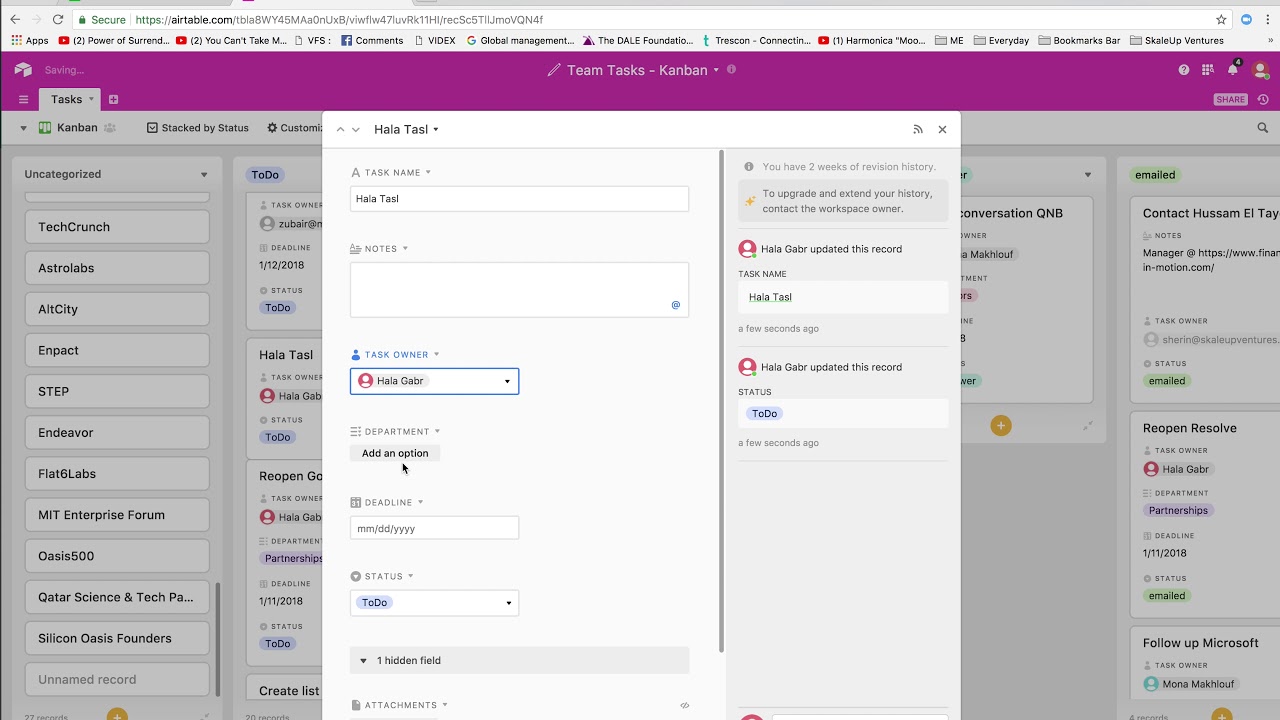Click the modal's vertical scrollbar

point(721,400)
